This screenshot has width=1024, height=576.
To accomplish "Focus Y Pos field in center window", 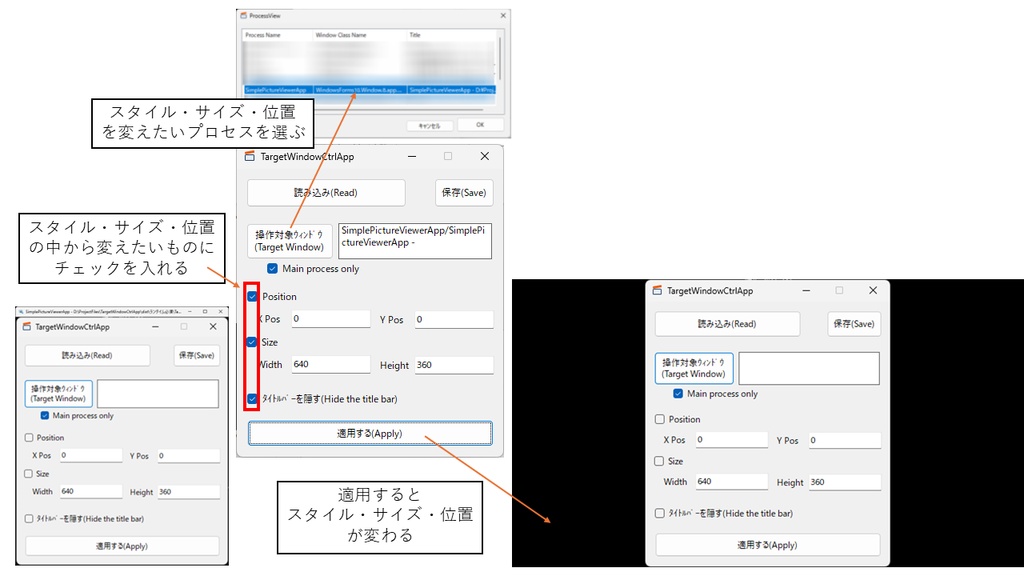I will [454, 319].
